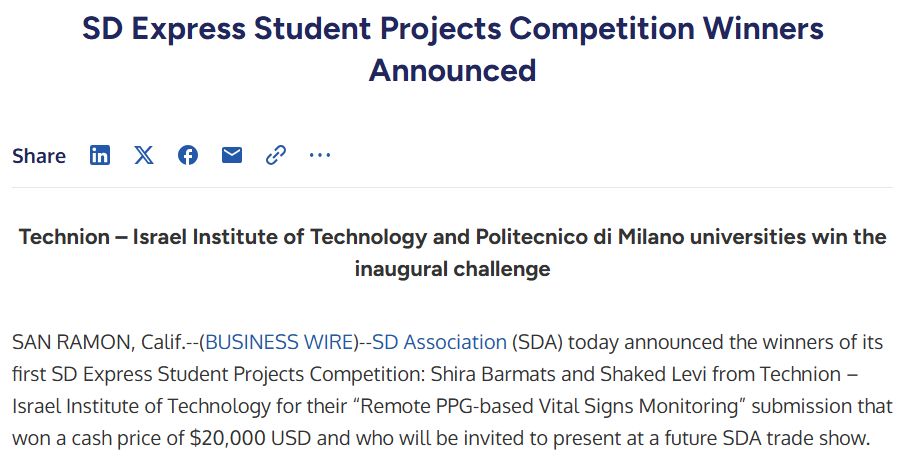Copy the article link using chain icon

click(276, 155)
